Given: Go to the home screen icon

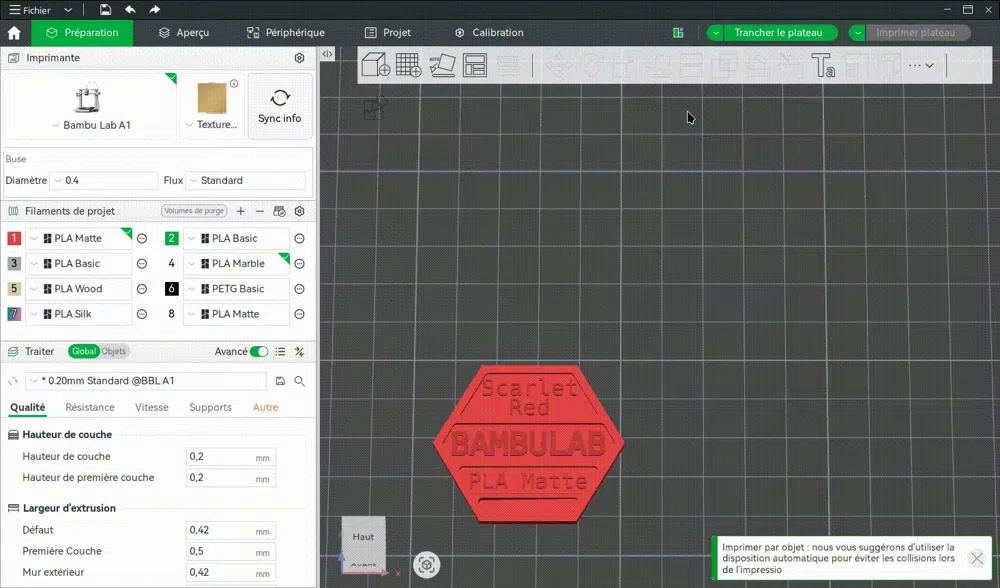Looking at the screenshot, I should click(14, 33).
